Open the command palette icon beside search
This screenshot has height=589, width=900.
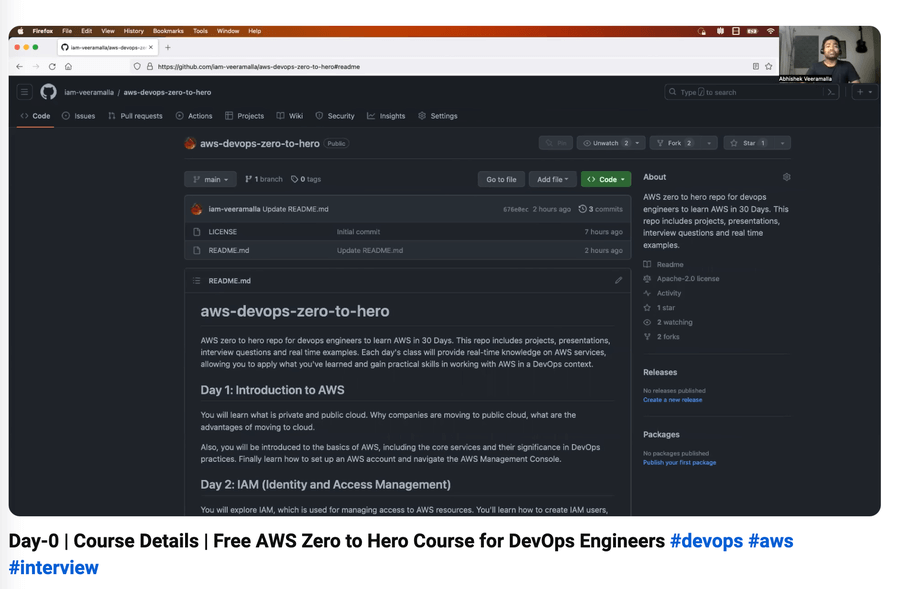point(831,92)
